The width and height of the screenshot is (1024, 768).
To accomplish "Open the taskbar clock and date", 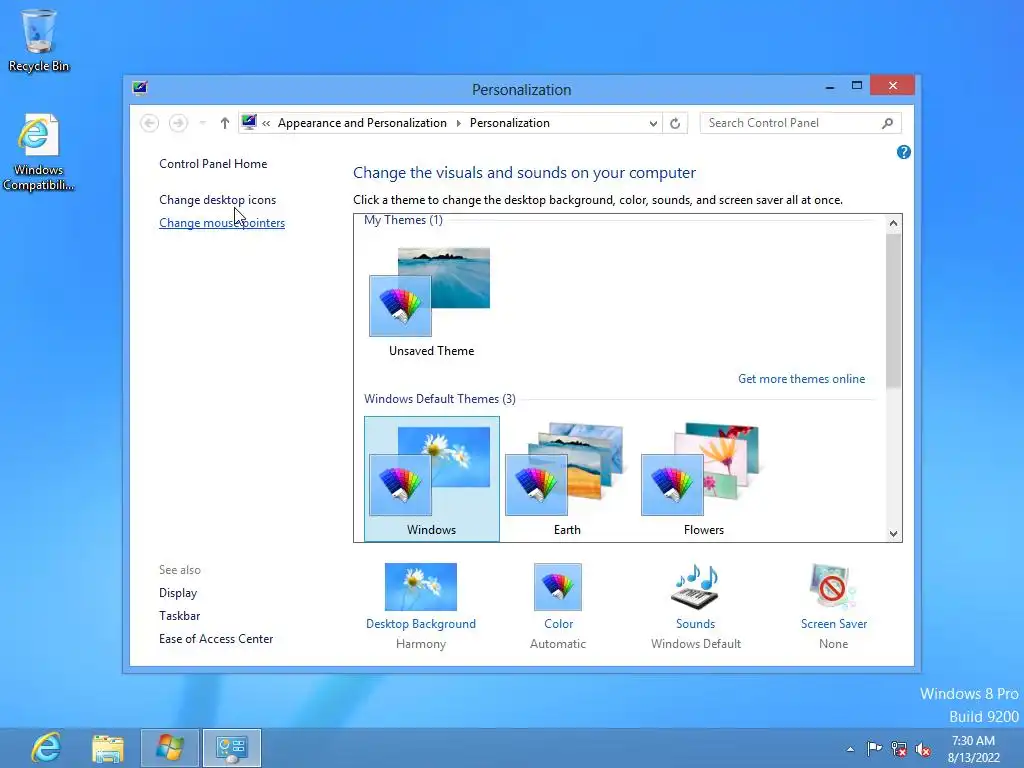I will [974, 749].
